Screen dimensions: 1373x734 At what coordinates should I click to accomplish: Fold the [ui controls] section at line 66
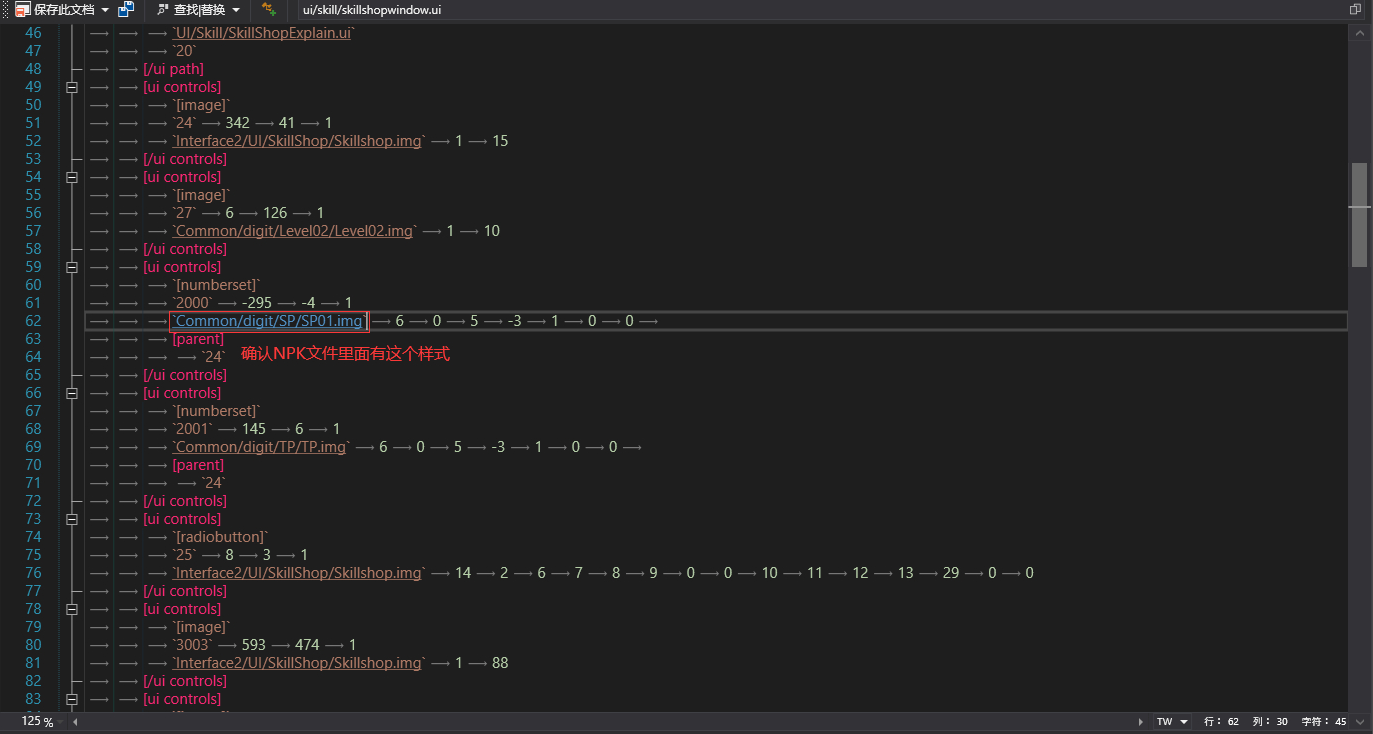71,393
